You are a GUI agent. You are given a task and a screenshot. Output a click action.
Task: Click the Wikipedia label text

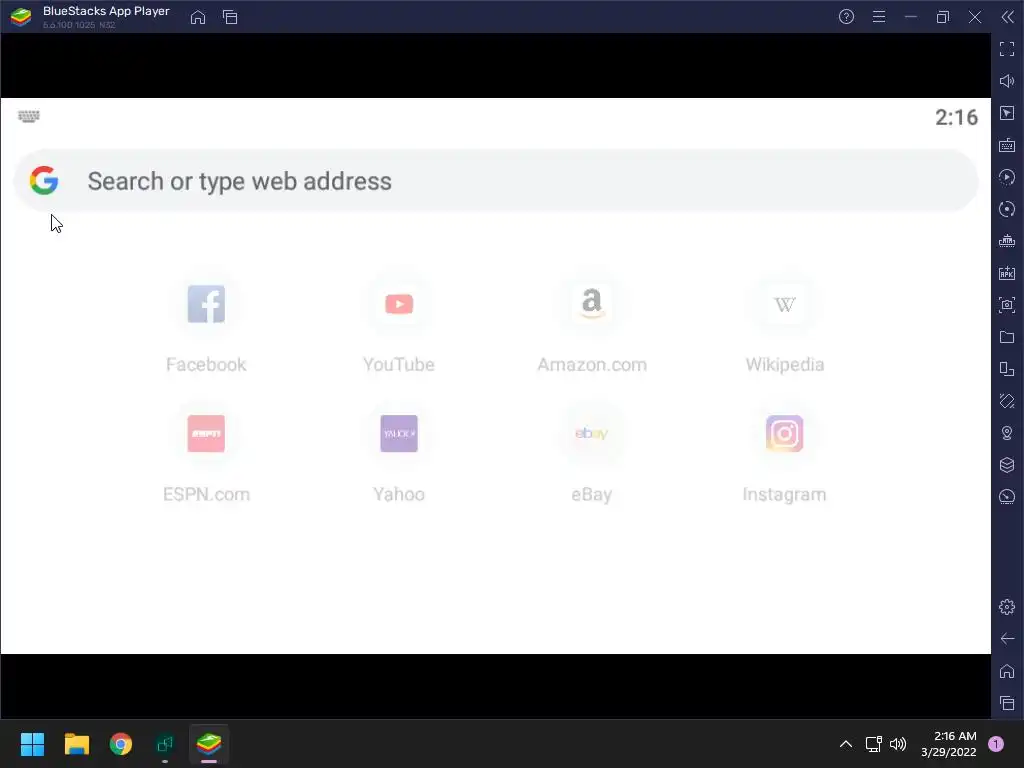[x=784, y=364]
